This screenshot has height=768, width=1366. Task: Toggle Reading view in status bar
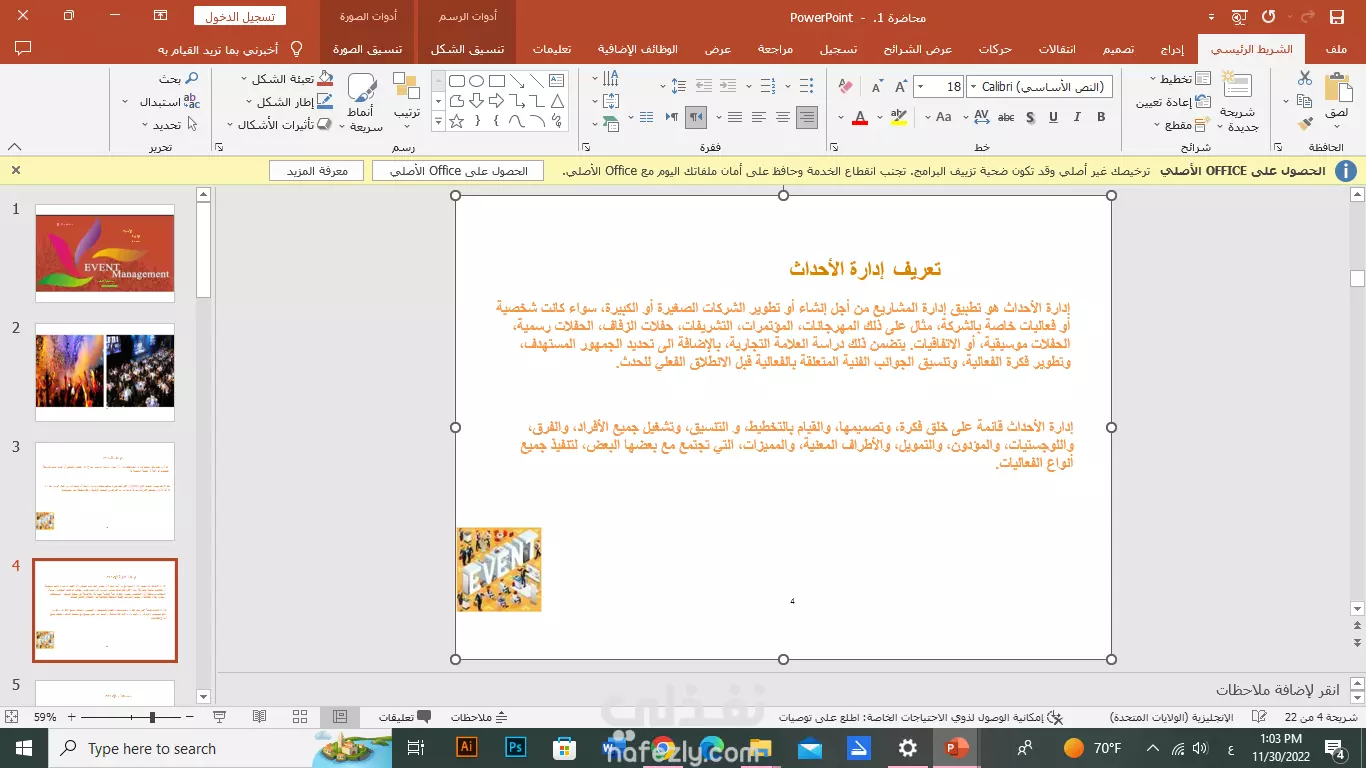259,717
